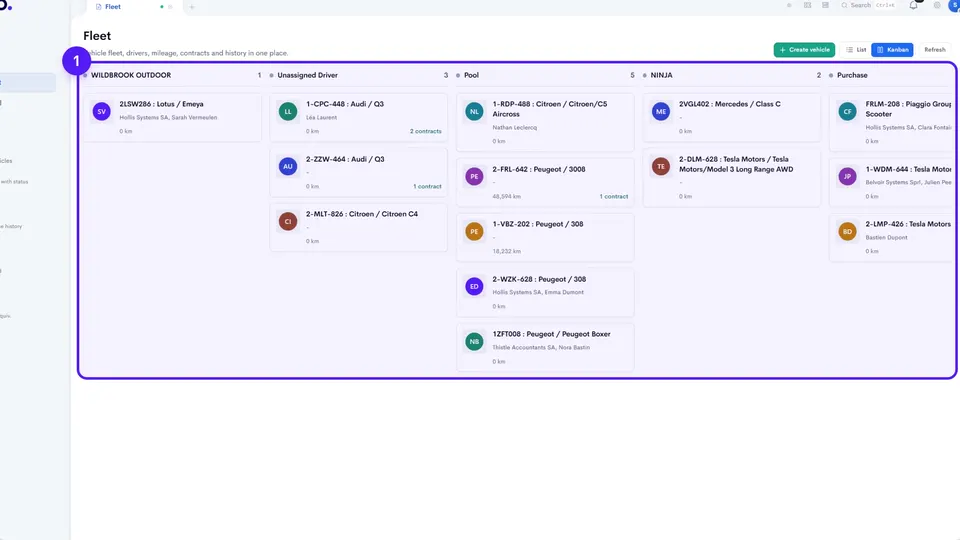Click the BD avatar on card 2-LMP-426
Viewport: 960px width, 540px height.
point(847,231)
